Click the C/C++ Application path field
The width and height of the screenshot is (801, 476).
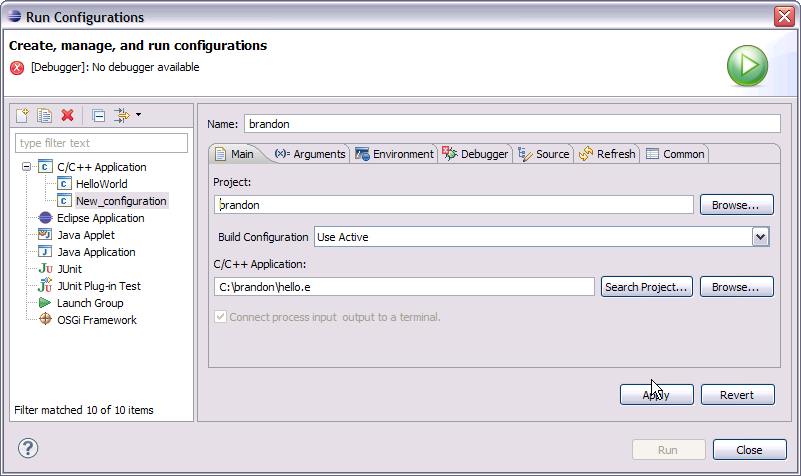[404, 287]
